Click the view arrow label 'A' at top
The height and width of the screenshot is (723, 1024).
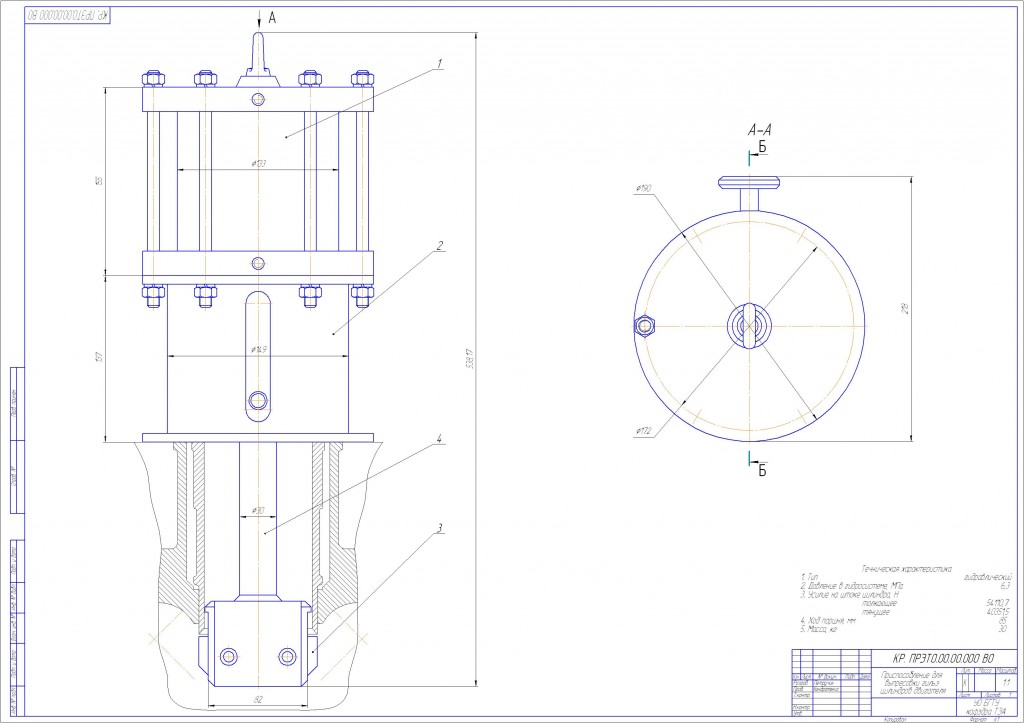click(x=272, y=18)
